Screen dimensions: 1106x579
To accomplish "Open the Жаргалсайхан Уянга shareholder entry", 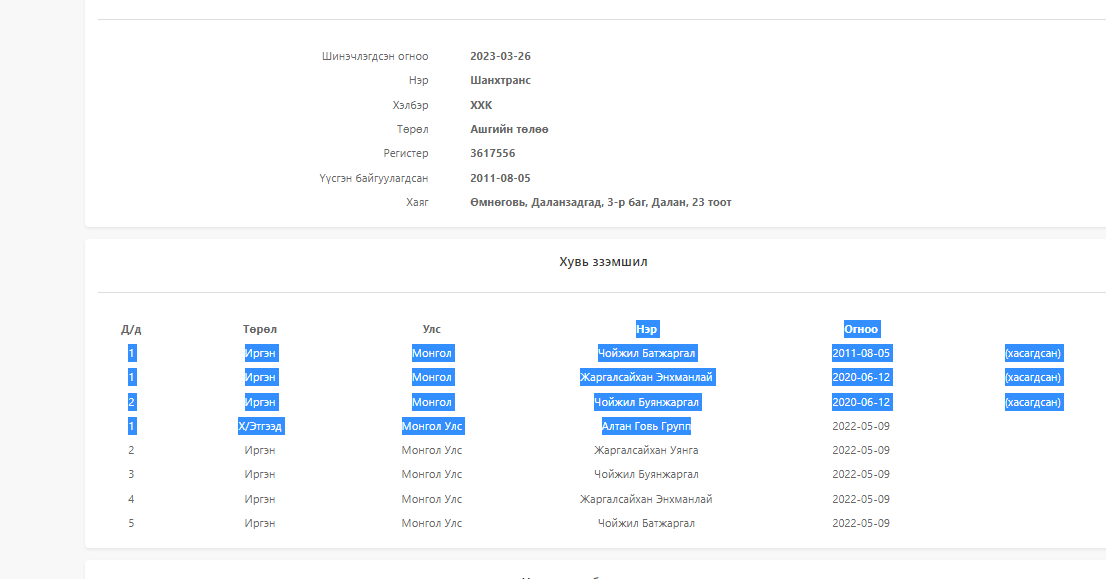I will (646, 450).
